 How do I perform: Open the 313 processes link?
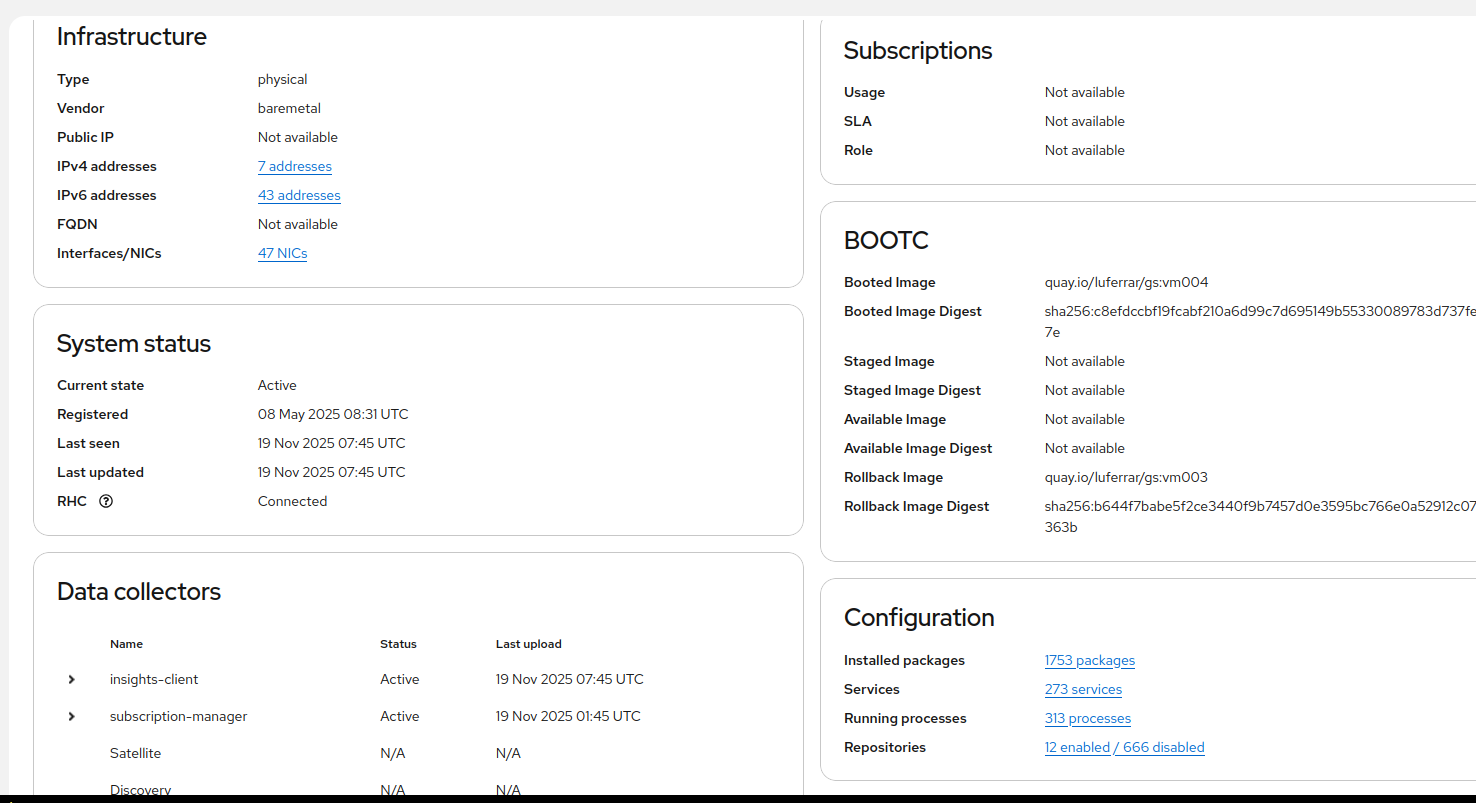1087,718
